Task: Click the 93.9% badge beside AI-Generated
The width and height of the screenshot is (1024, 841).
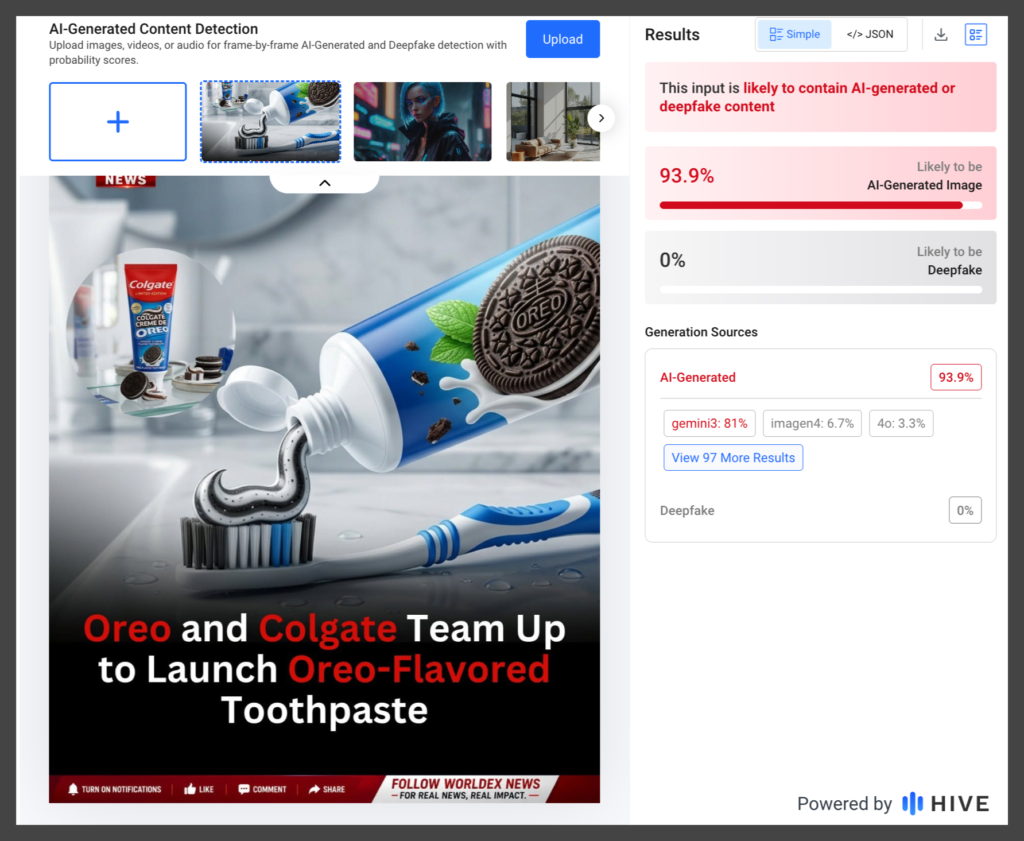Action: pos(955,377)
